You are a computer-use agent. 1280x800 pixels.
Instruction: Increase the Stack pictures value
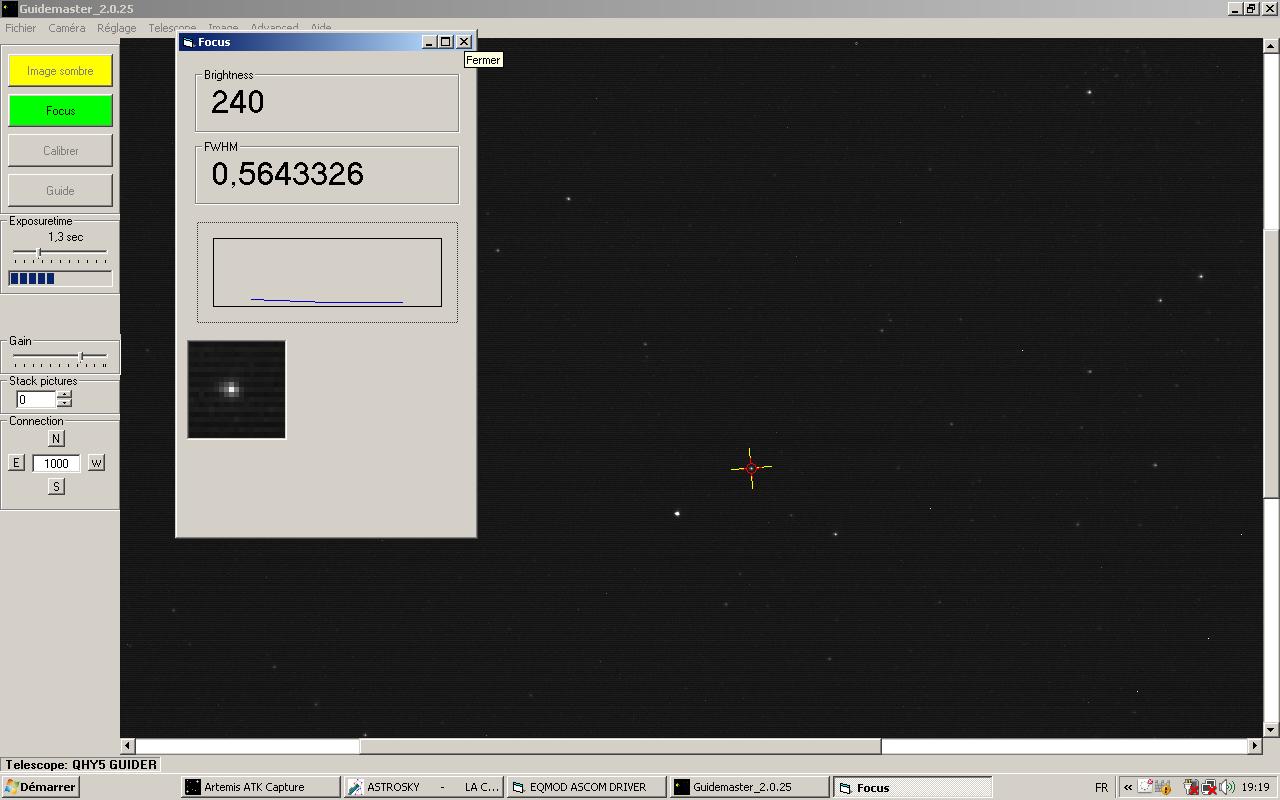click(x=64, y=395)
